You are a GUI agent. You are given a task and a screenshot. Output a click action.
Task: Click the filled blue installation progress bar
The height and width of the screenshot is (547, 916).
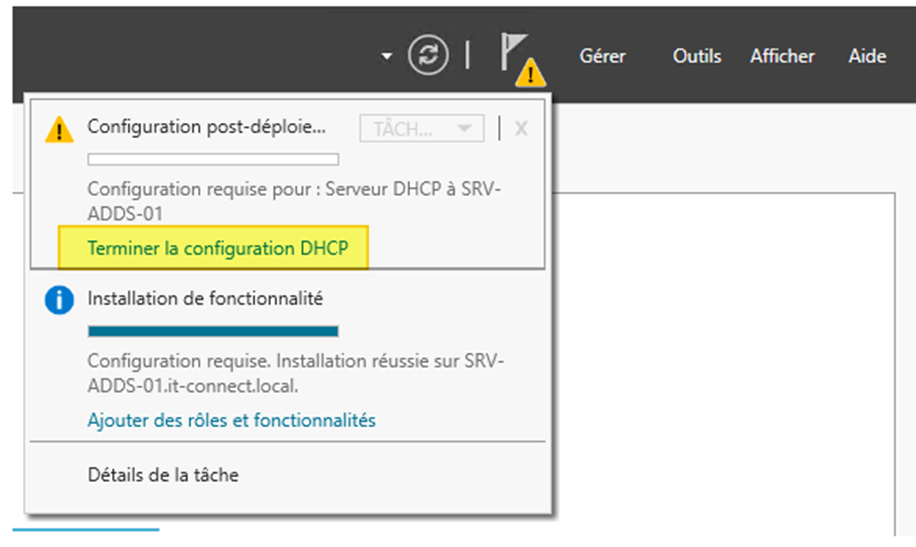coord(213,331)
